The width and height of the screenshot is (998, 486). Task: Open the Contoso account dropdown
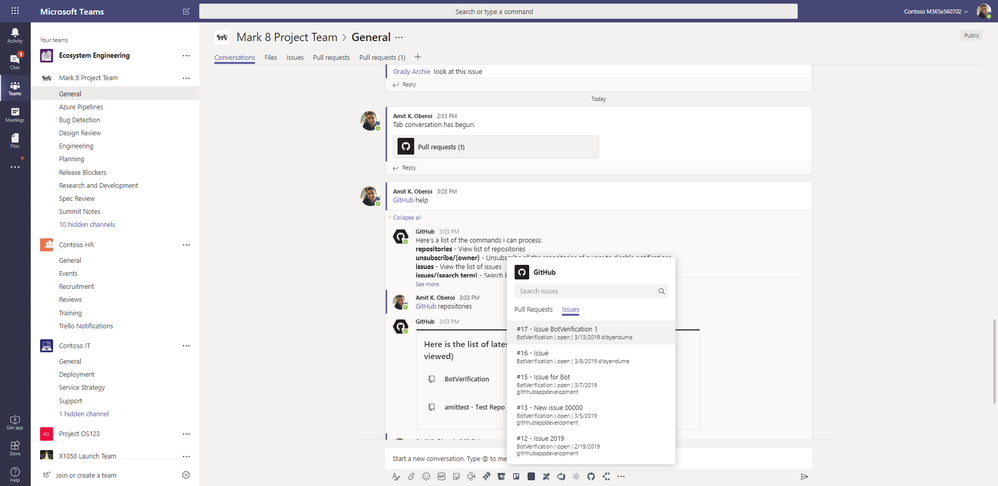(x=936, y=11)
